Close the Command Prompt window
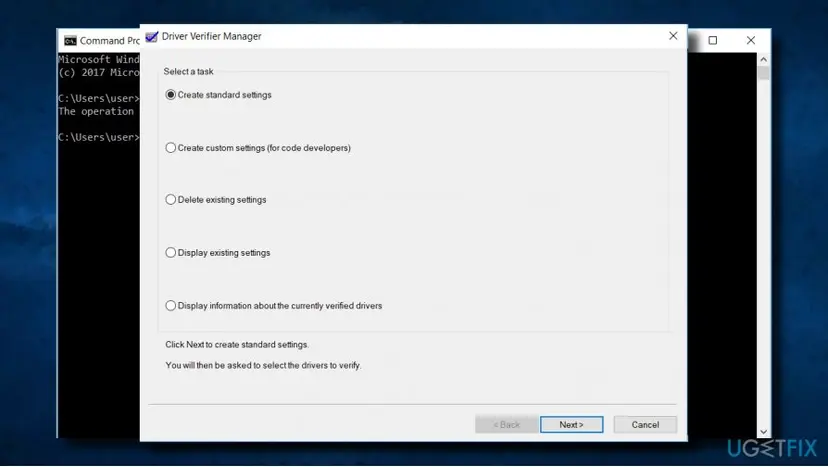This screenshot has height=467, width=828. 750,40
